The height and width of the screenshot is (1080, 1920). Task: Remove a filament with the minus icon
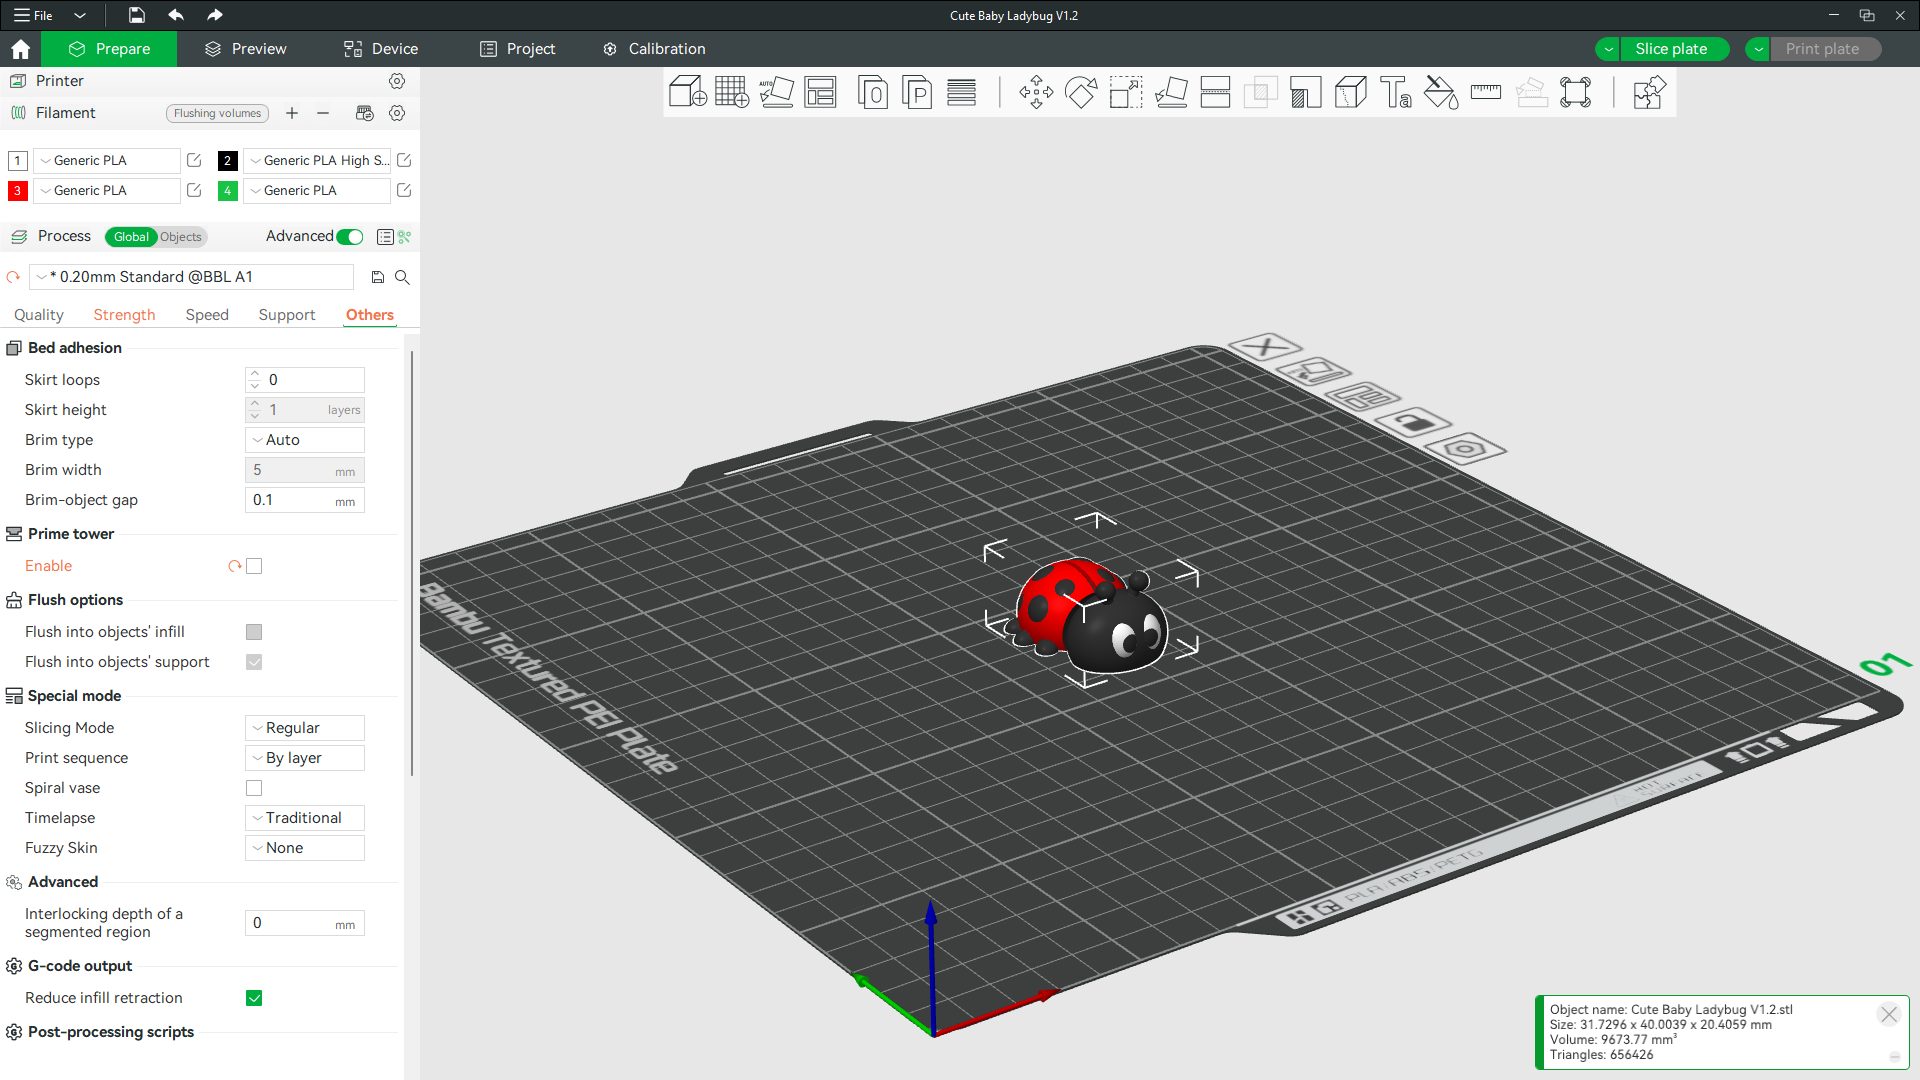[323, 113]
